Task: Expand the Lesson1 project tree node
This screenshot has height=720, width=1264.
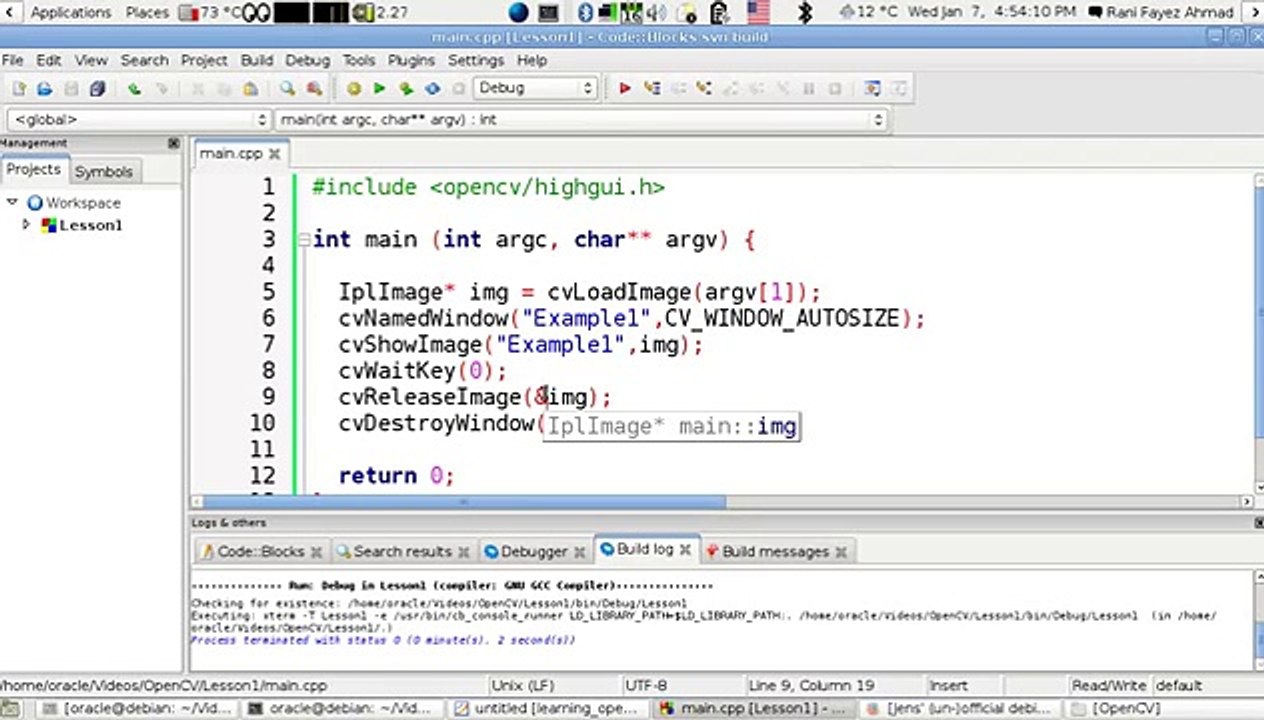Action: (x=27, y=225)
